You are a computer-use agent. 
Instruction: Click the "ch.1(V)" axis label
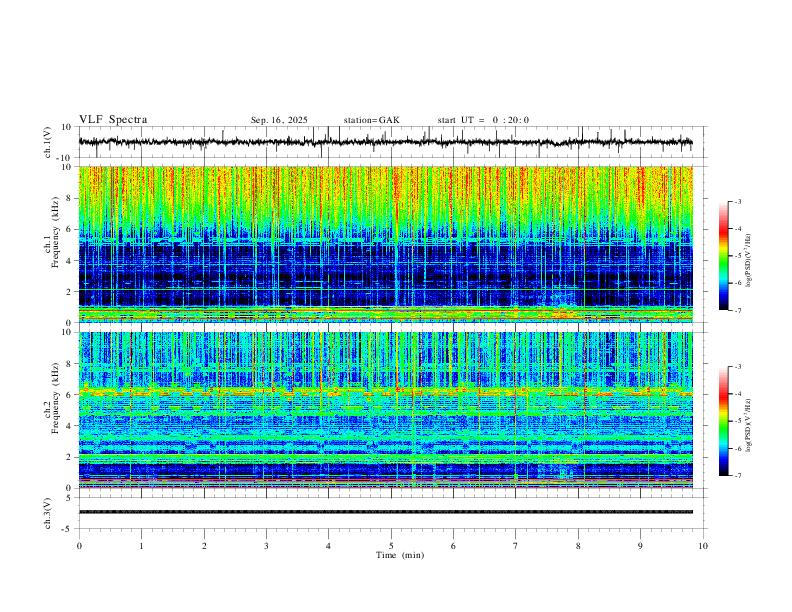[x=48, y=142]
